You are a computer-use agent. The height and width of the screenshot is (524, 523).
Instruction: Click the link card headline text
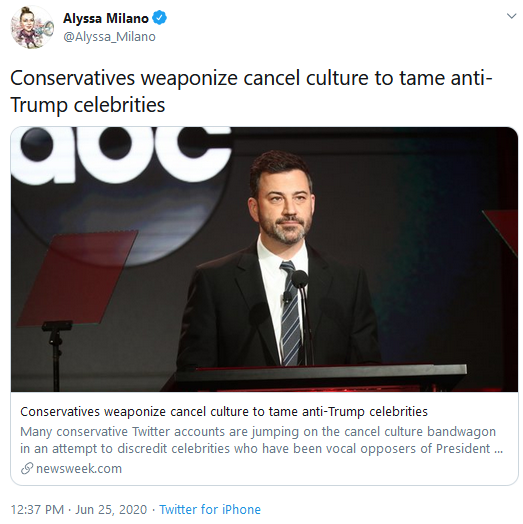point(224,411)
